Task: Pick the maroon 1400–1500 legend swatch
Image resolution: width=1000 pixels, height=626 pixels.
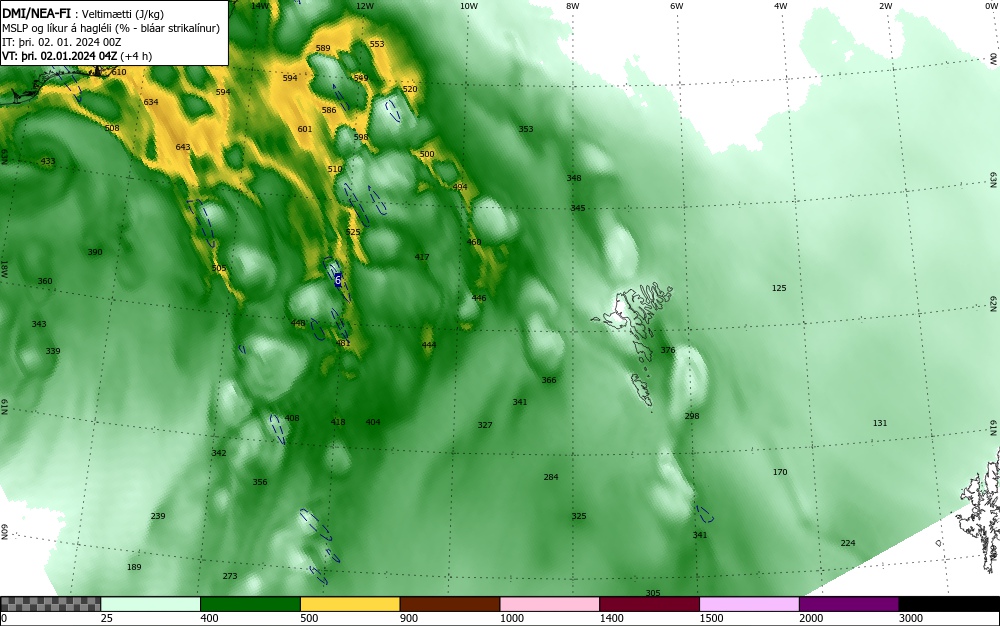Action: point(649,604)
